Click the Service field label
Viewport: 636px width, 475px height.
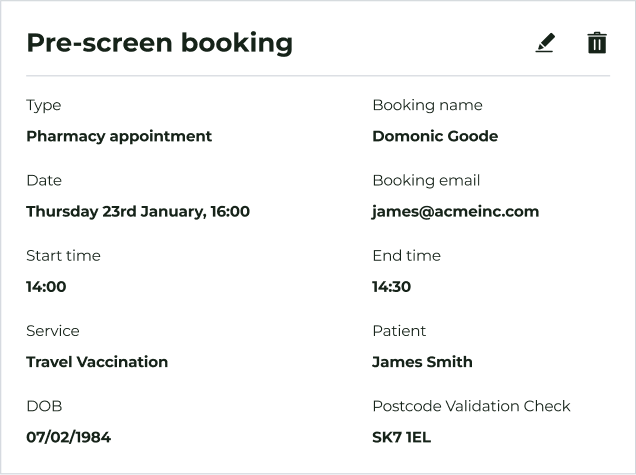(53, 331)
